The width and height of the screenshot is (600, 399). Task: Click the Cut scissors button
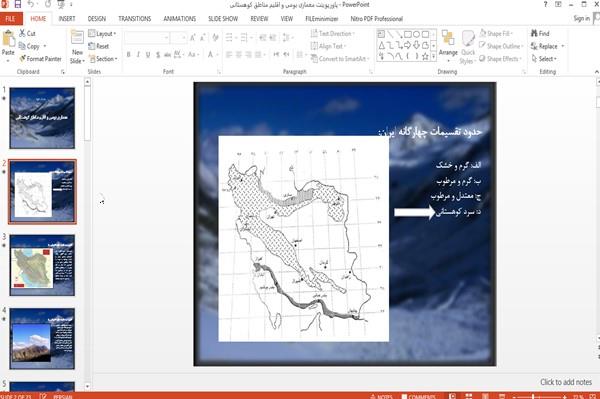[x=28, y=33]
